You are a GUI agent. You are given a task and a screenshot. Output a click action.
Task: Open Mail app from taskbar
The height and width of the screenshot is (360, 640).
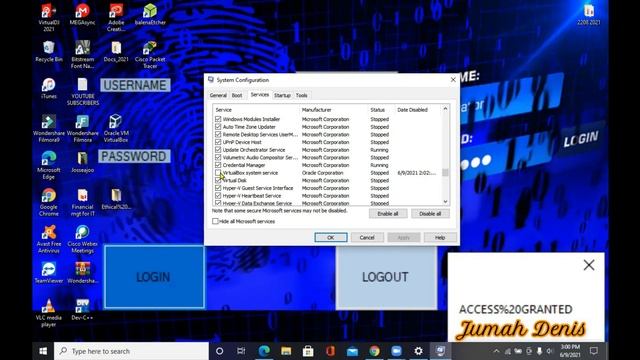point(352,351)
